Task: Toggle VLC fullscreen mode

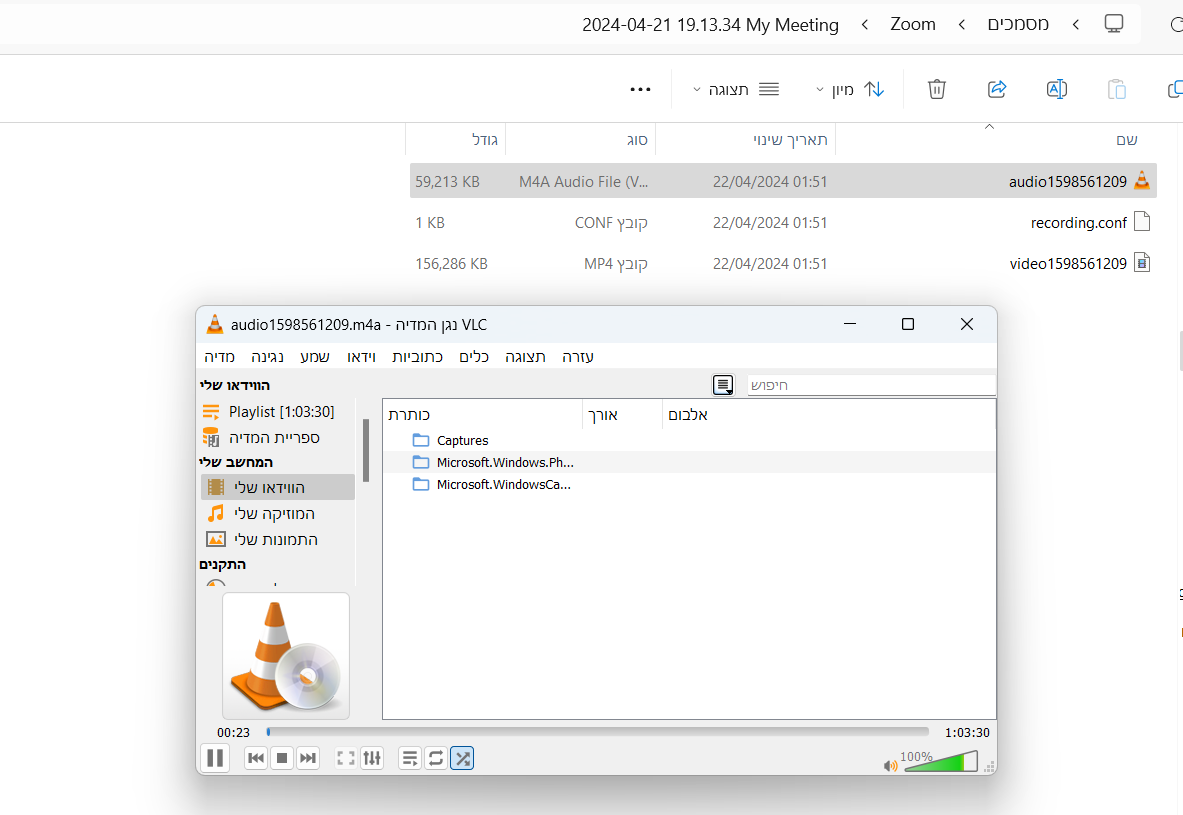Action: click(346, 758)
